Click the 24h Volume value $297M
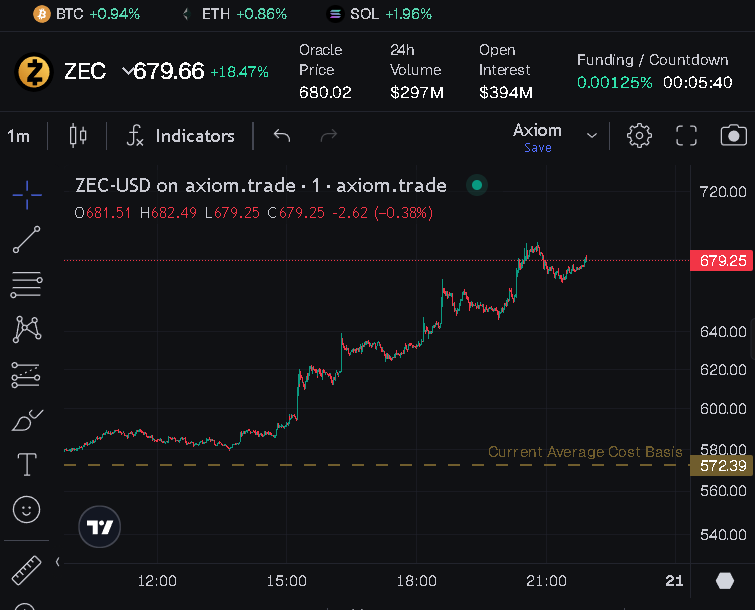This screenshot has width=755, height=610. click(x=417, y=92)
